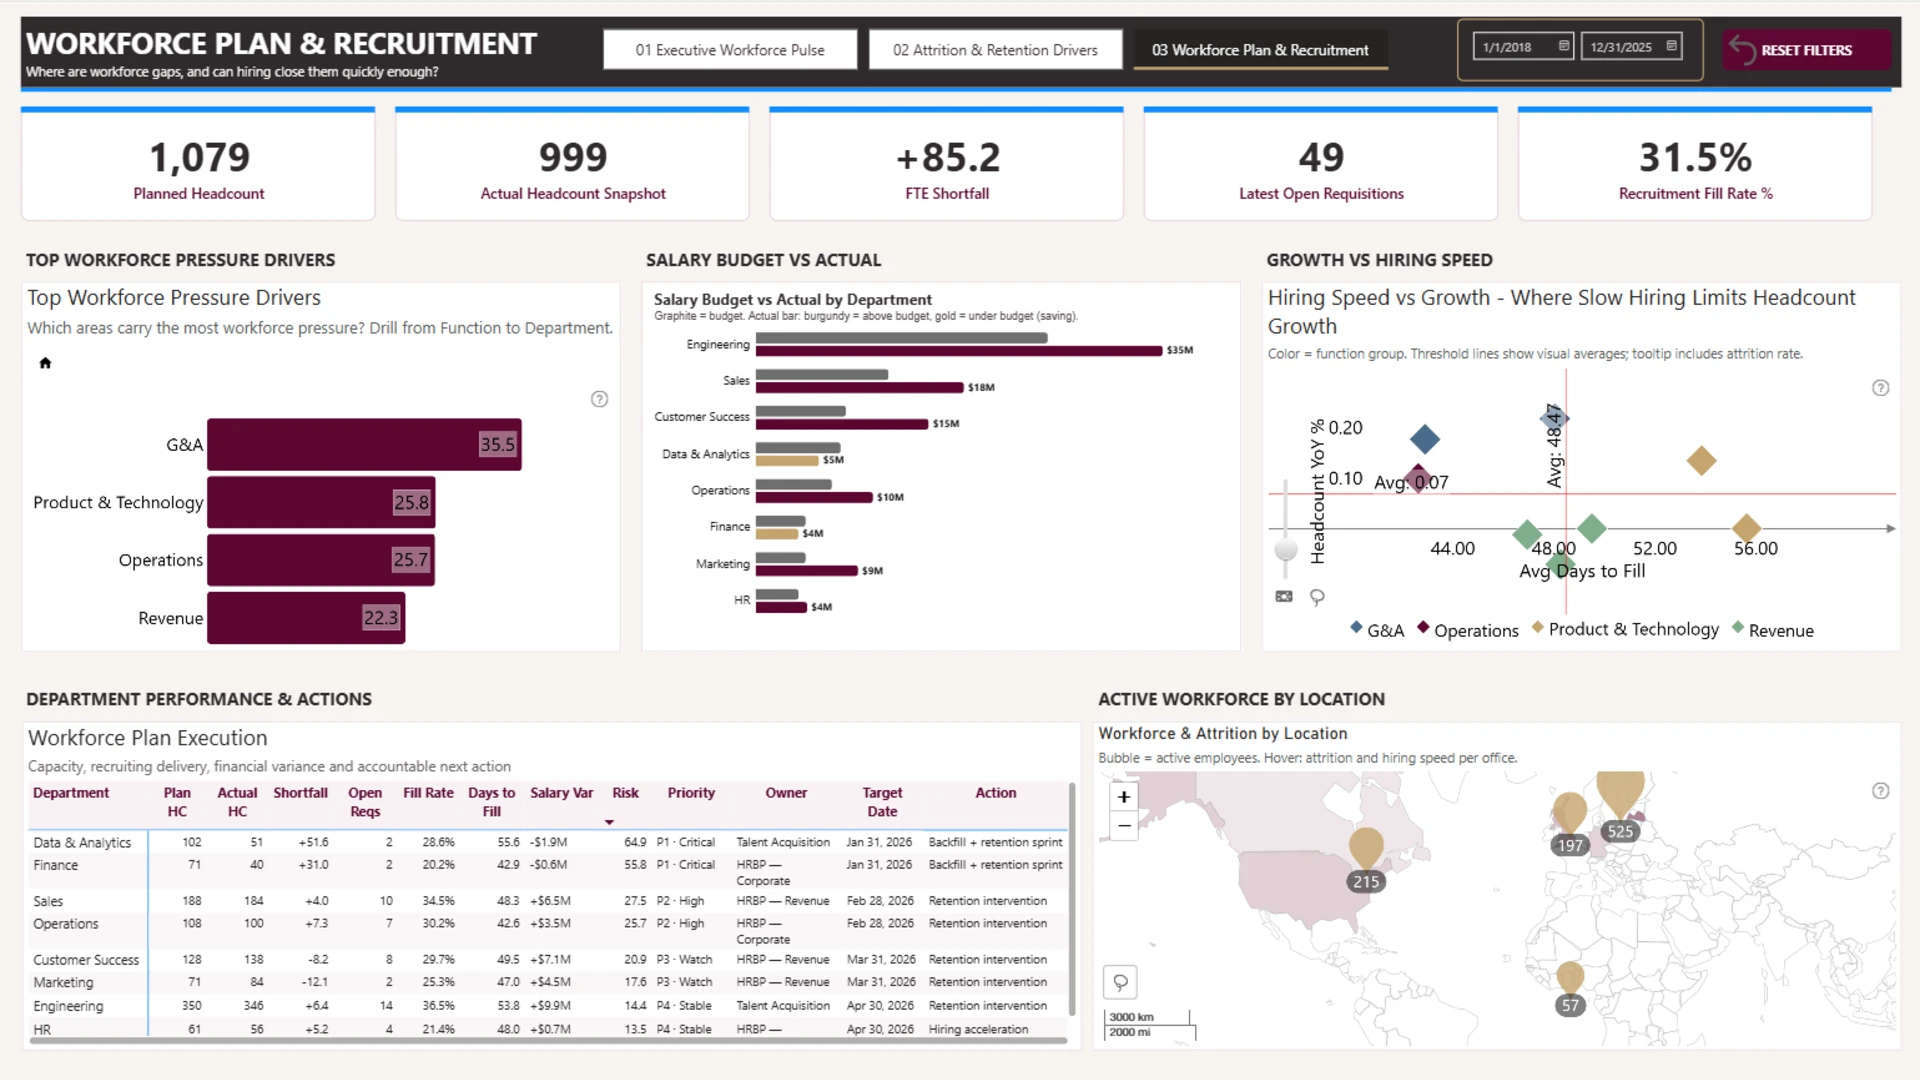
Task: Click the 215 employees map bubble
Action: coord(1366,881)
